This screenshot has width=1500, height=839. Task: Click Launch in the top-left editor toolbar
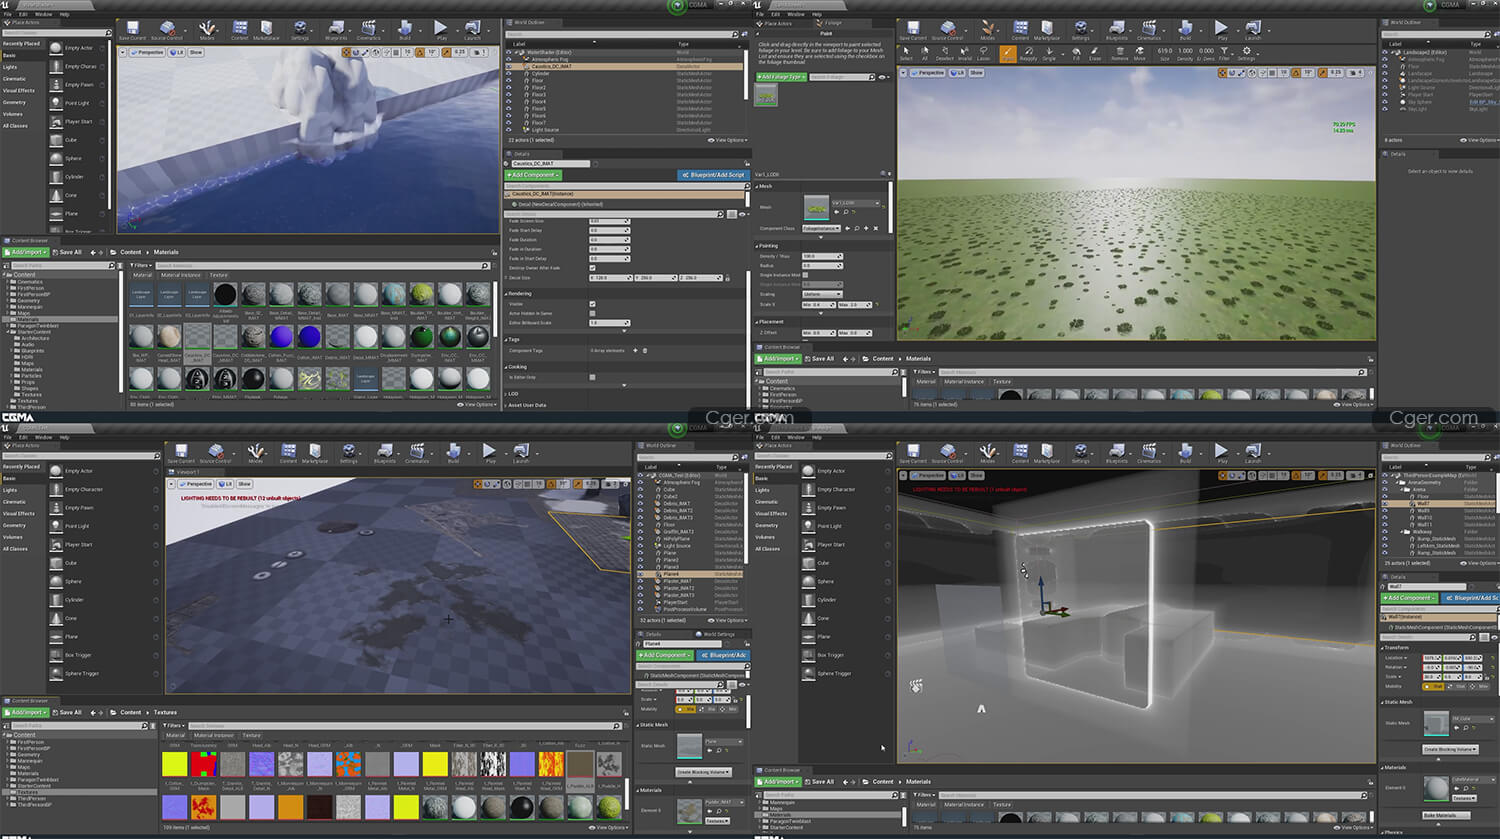coord(472,30)
